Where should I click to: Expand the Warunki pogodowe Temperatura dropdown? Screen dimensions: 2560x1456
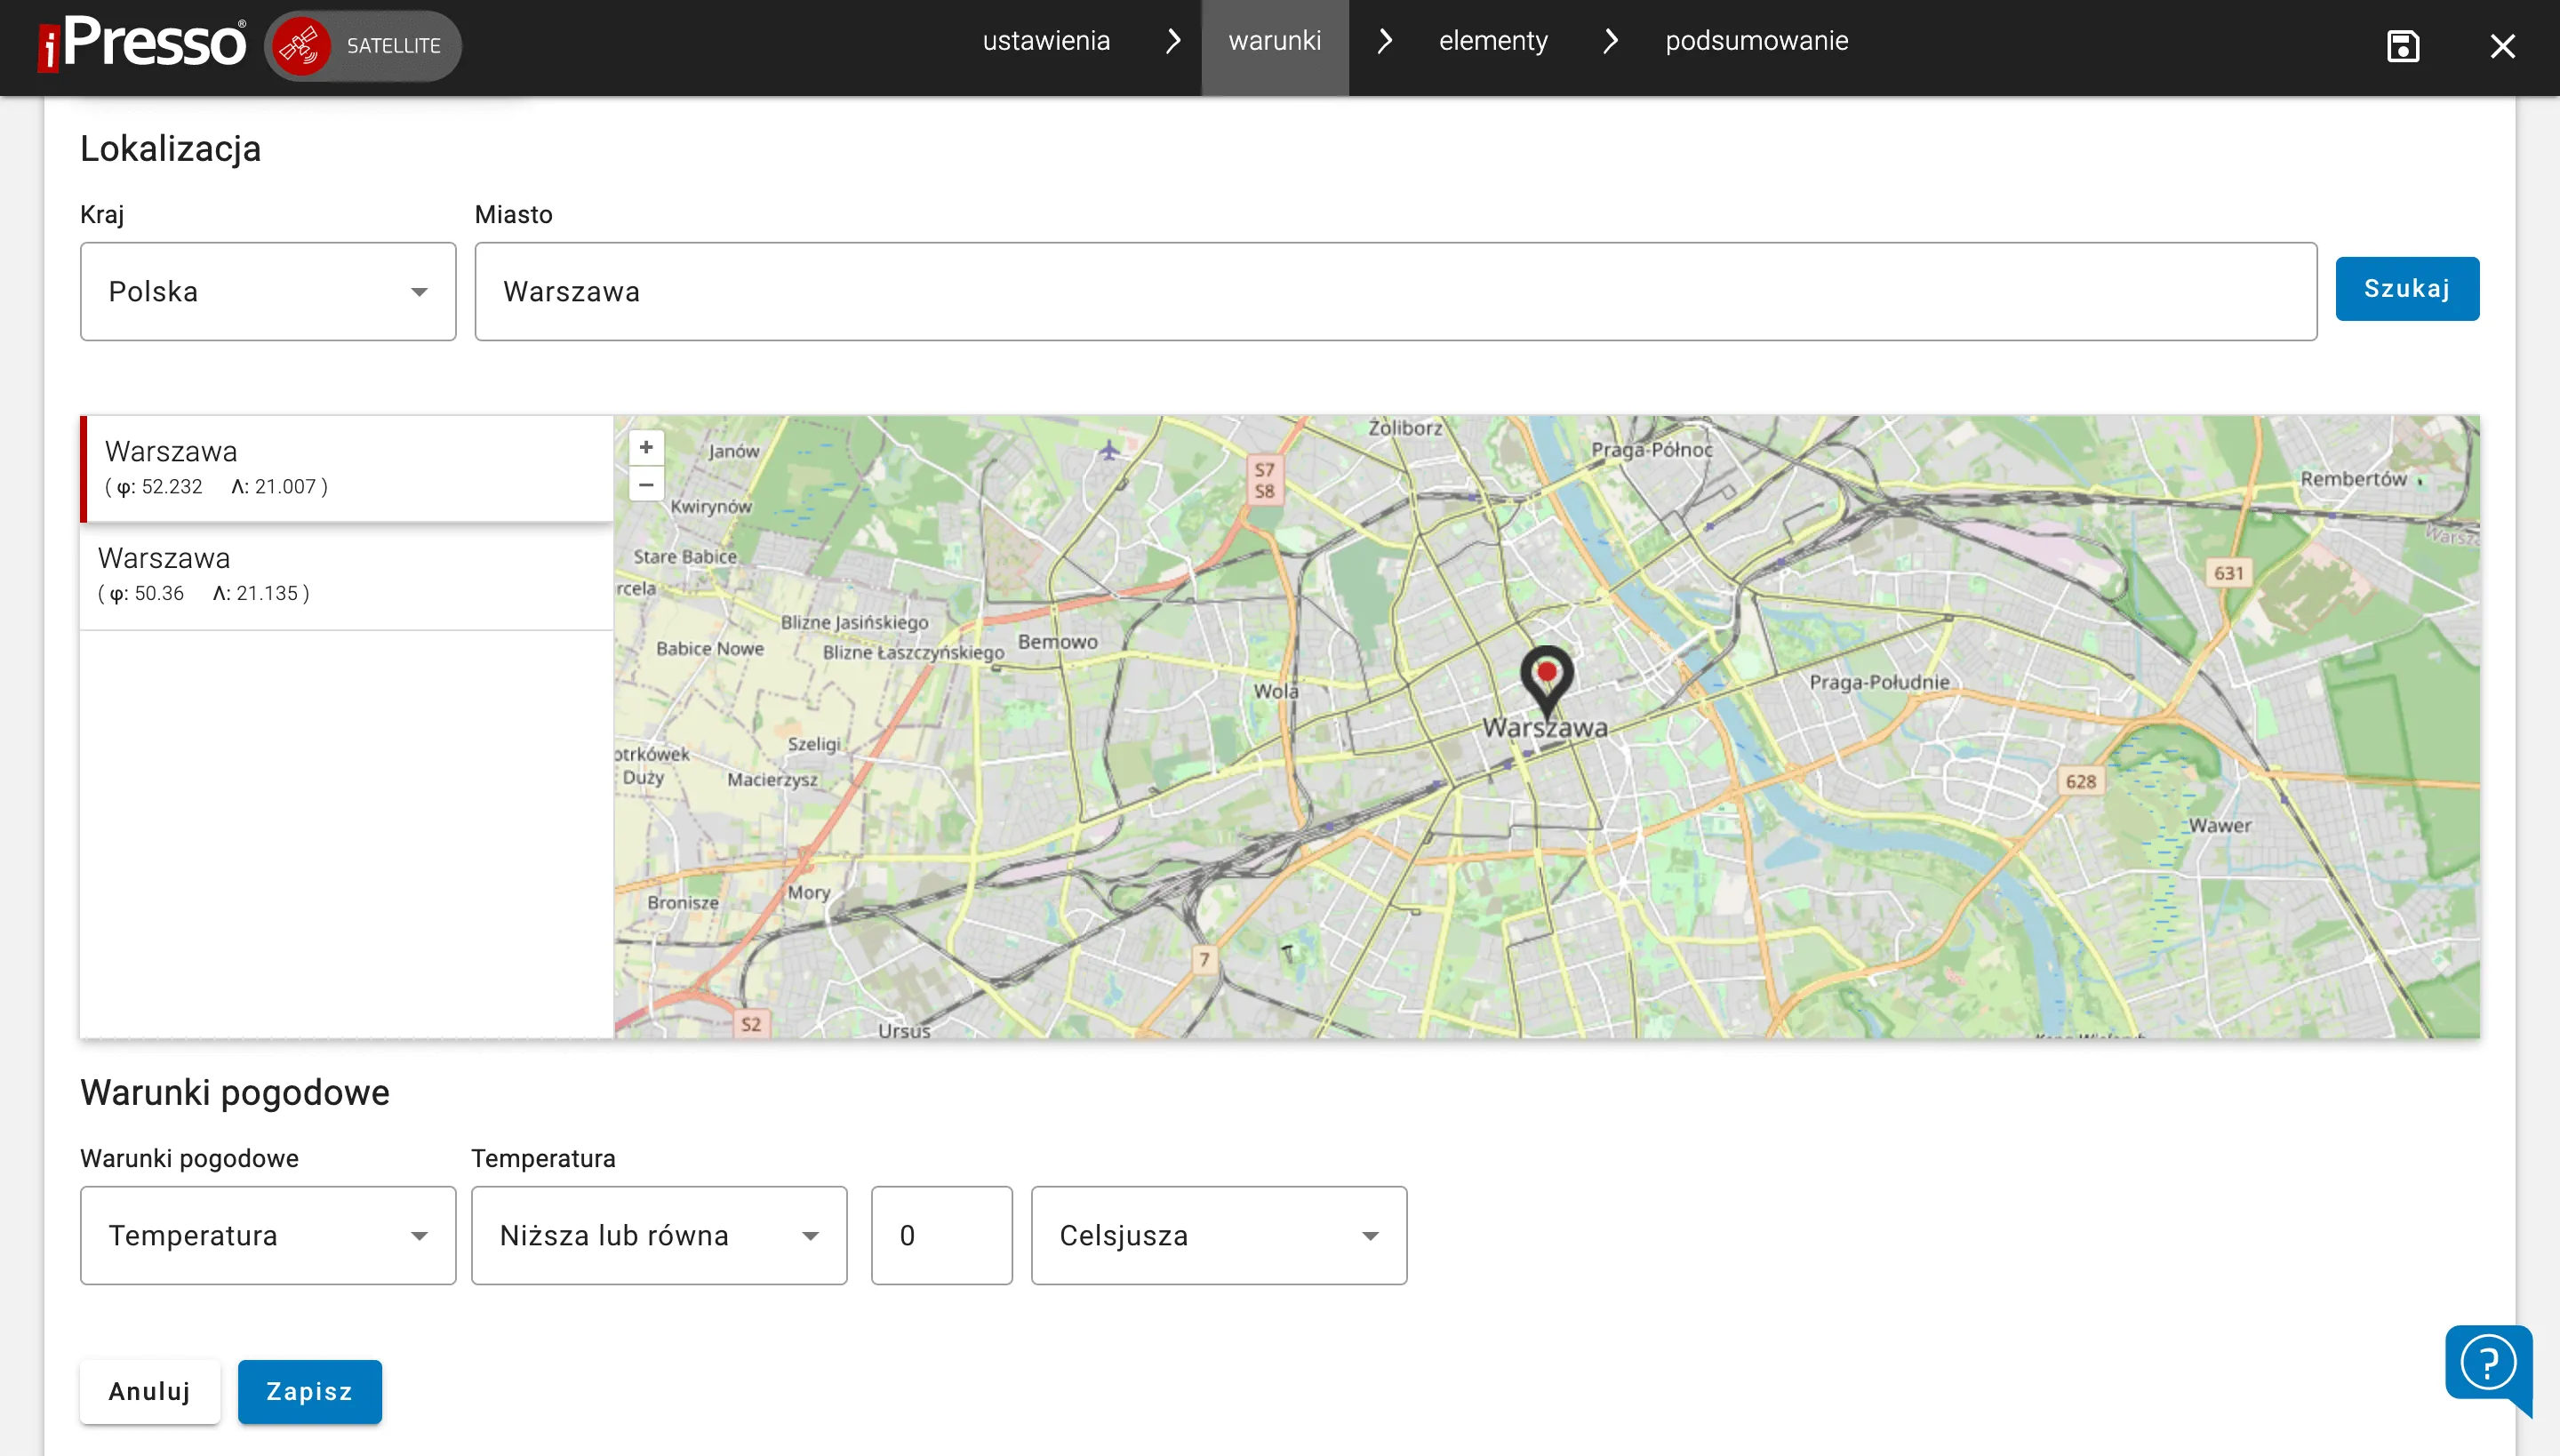(268, 1235)
